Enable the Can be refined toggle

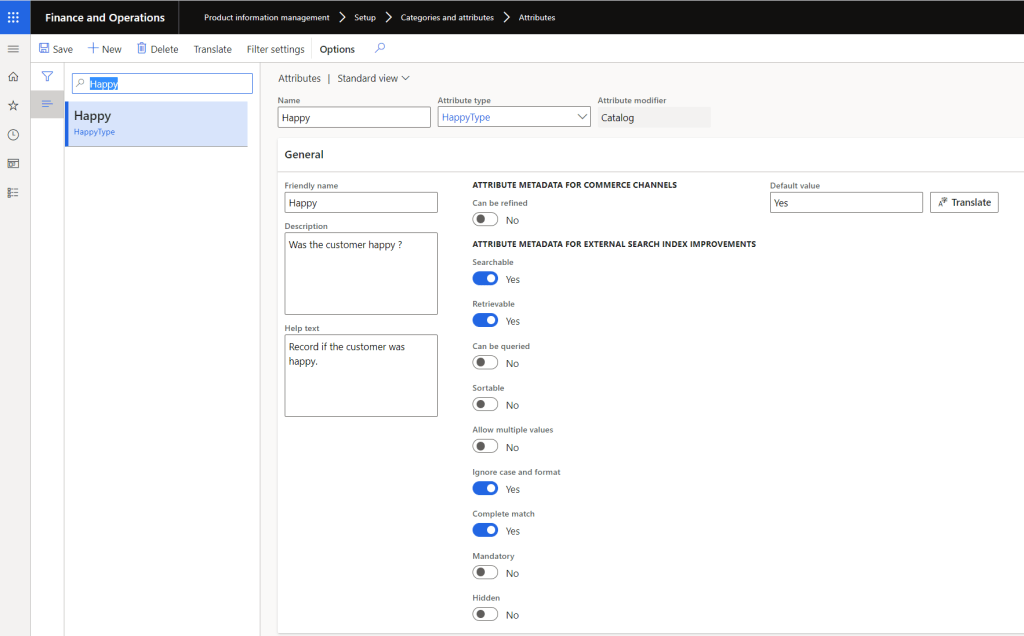coord(485,219)
